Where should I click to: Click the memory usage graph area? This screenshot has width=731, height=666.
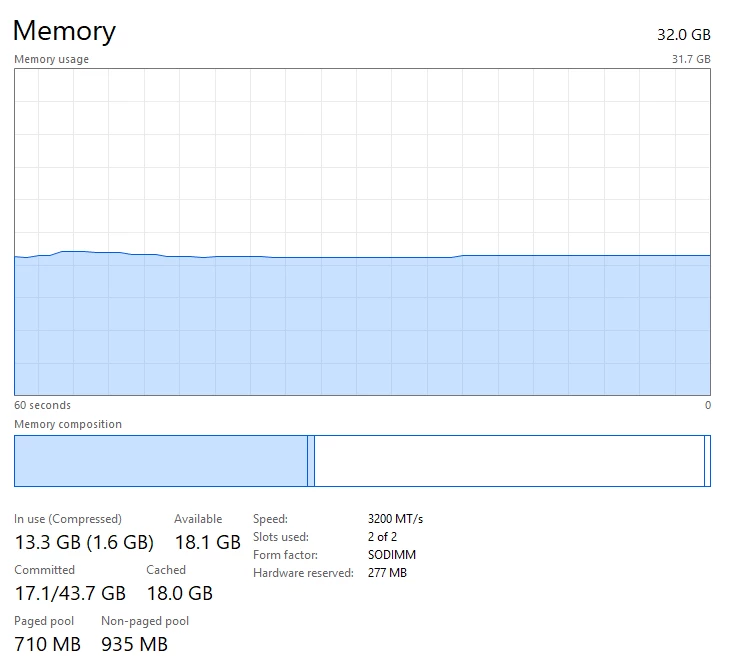coord(362,232)
